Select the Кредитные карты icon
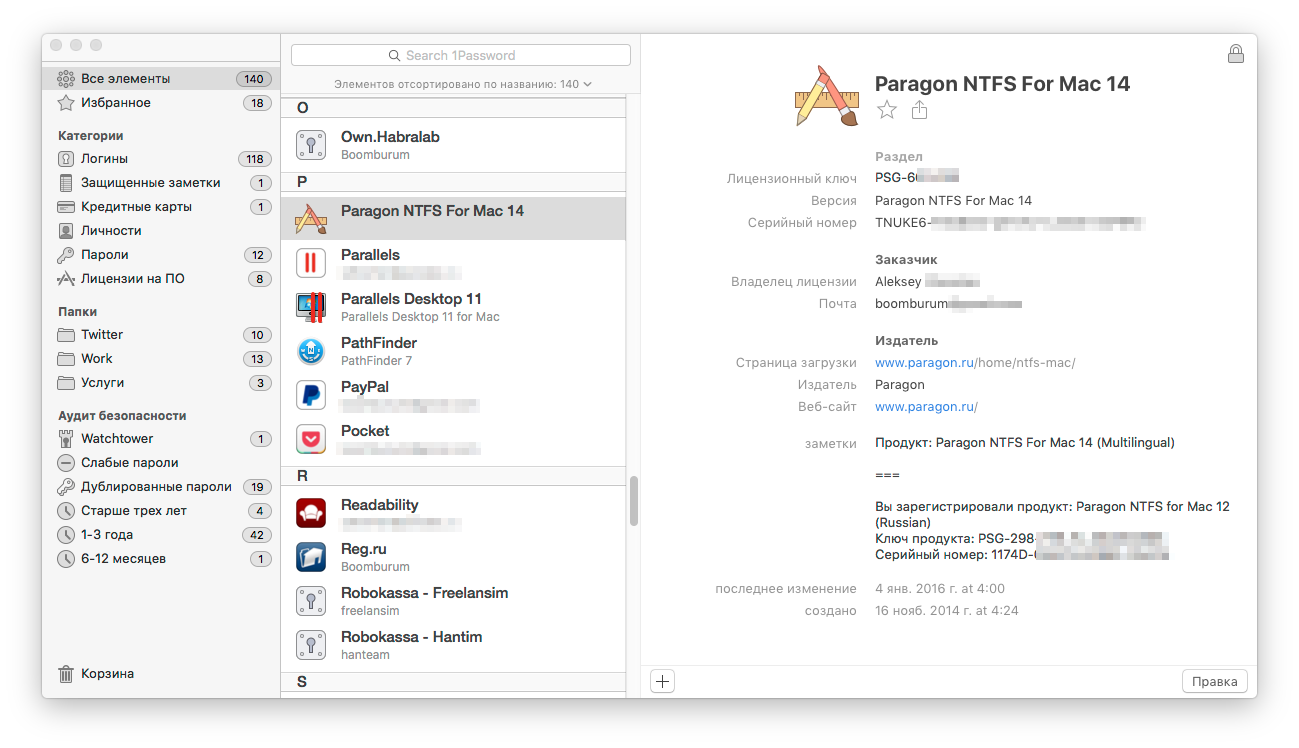Screen dimensions: 1299x748 point(66,207)
